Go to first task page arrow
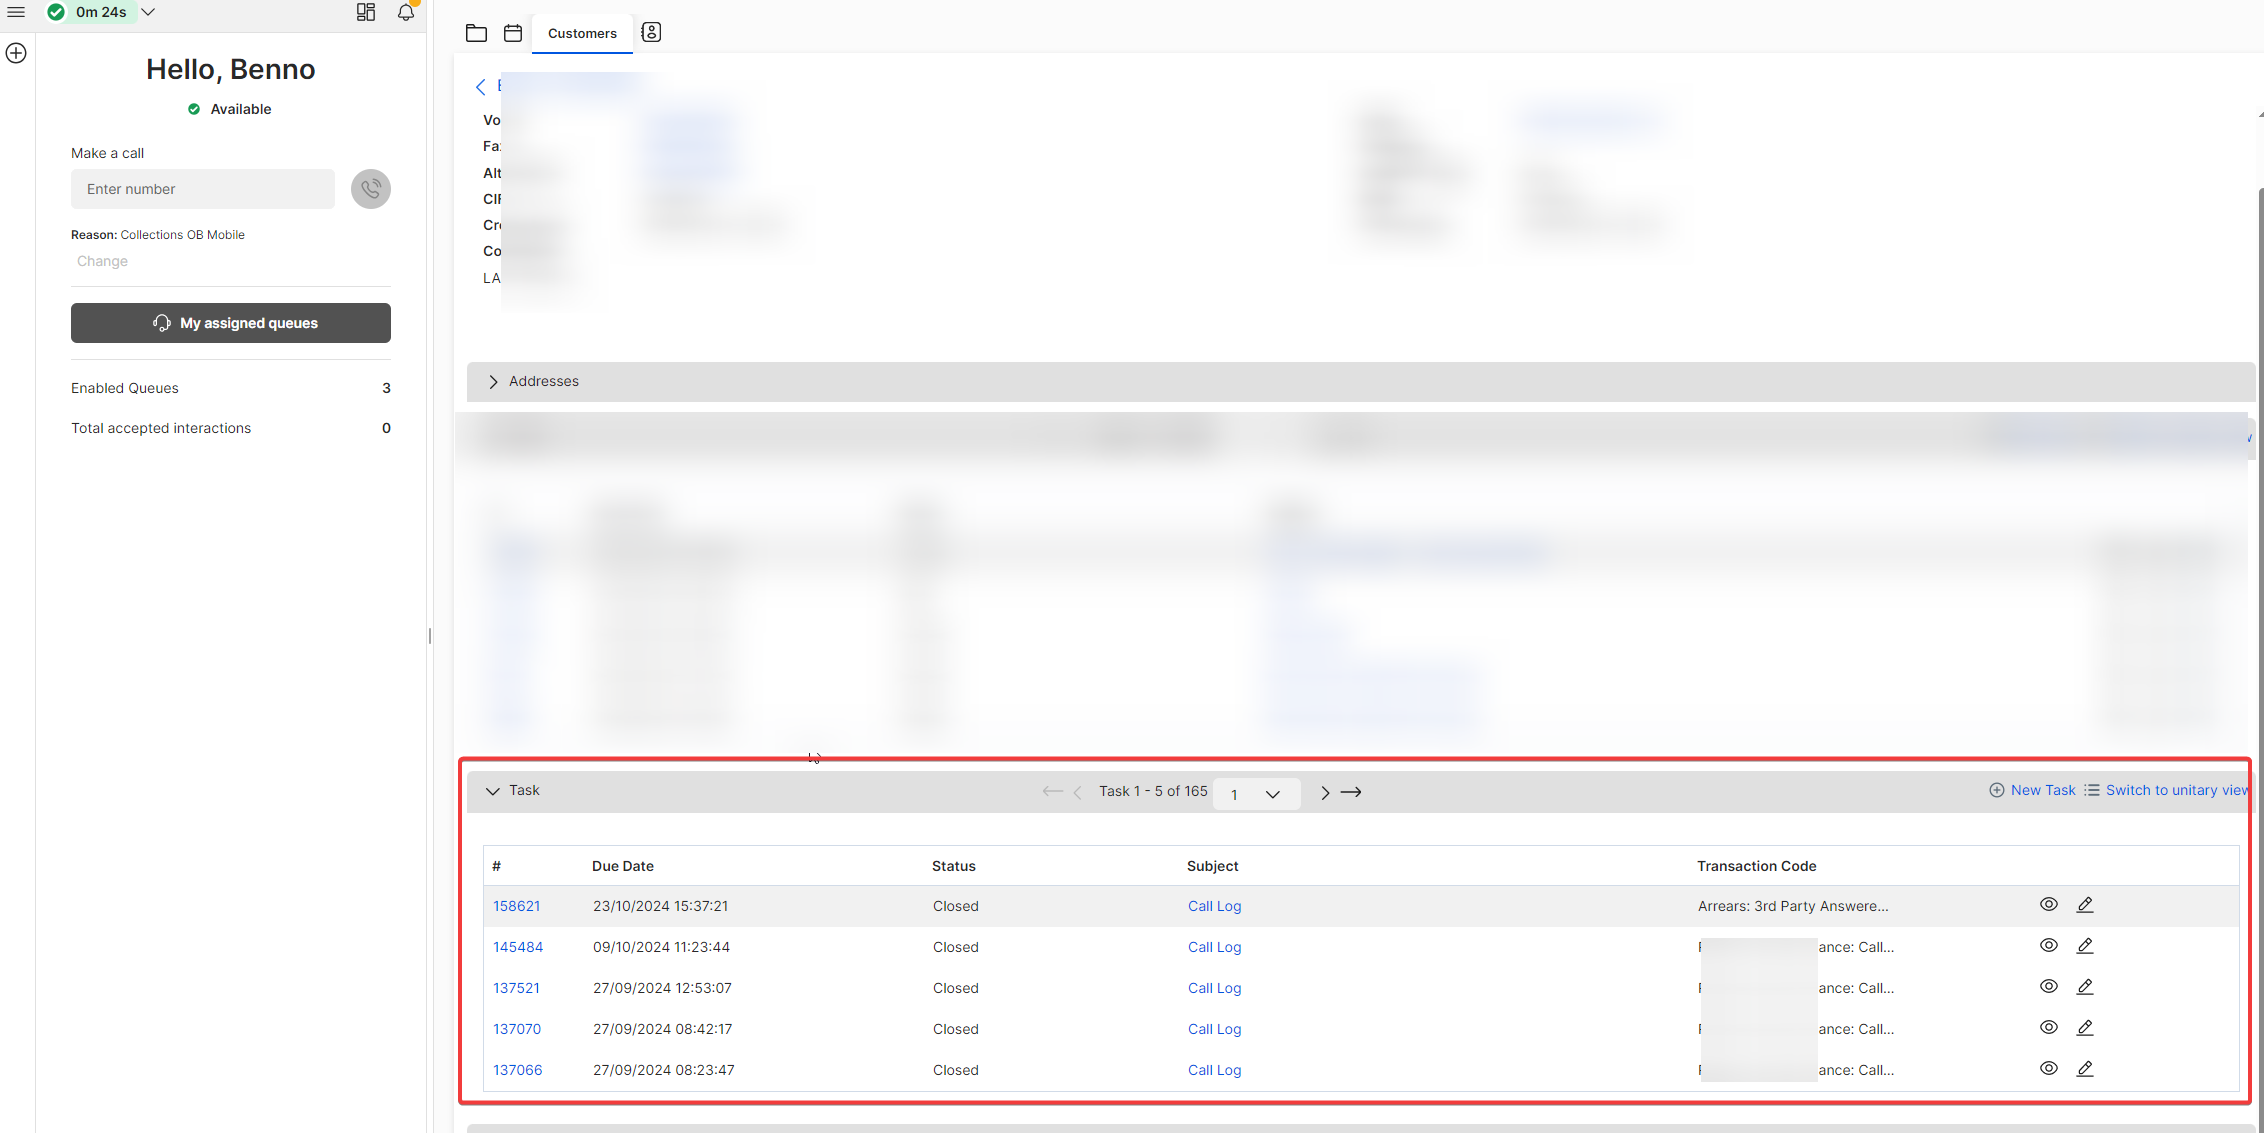This screenshot has width=2264, height=1133. pyautogui.click(x=1052, y=791)
